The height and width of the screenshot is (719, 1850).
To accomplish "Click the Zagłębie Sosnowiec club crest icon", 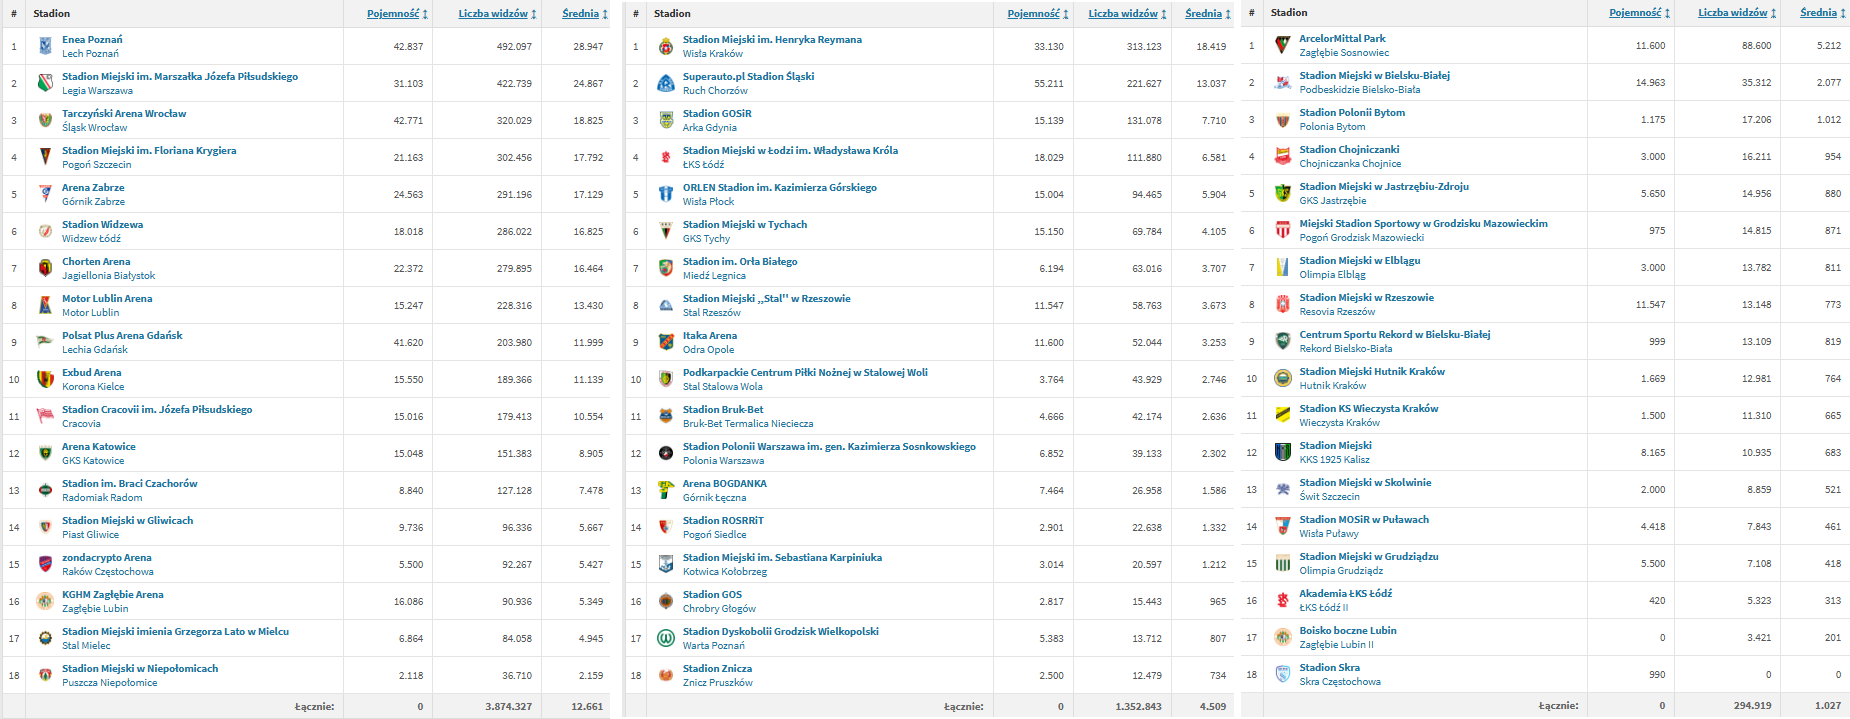I will [1283, 45].
